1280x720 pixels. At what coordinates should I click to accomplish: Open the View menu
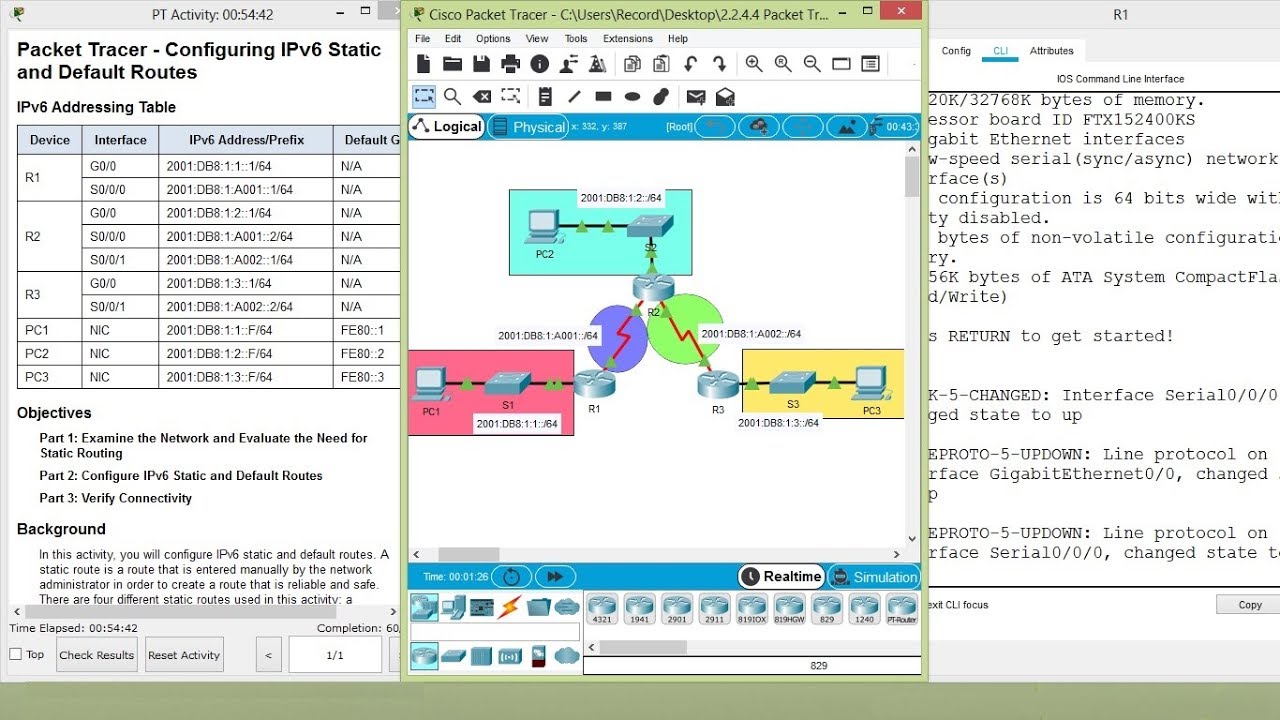(537, 39)
